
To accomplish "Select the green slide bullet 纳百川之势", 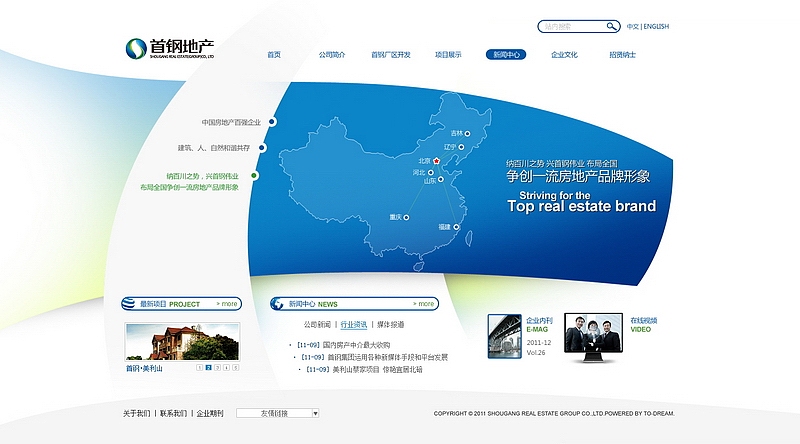I will click(254, 176).
